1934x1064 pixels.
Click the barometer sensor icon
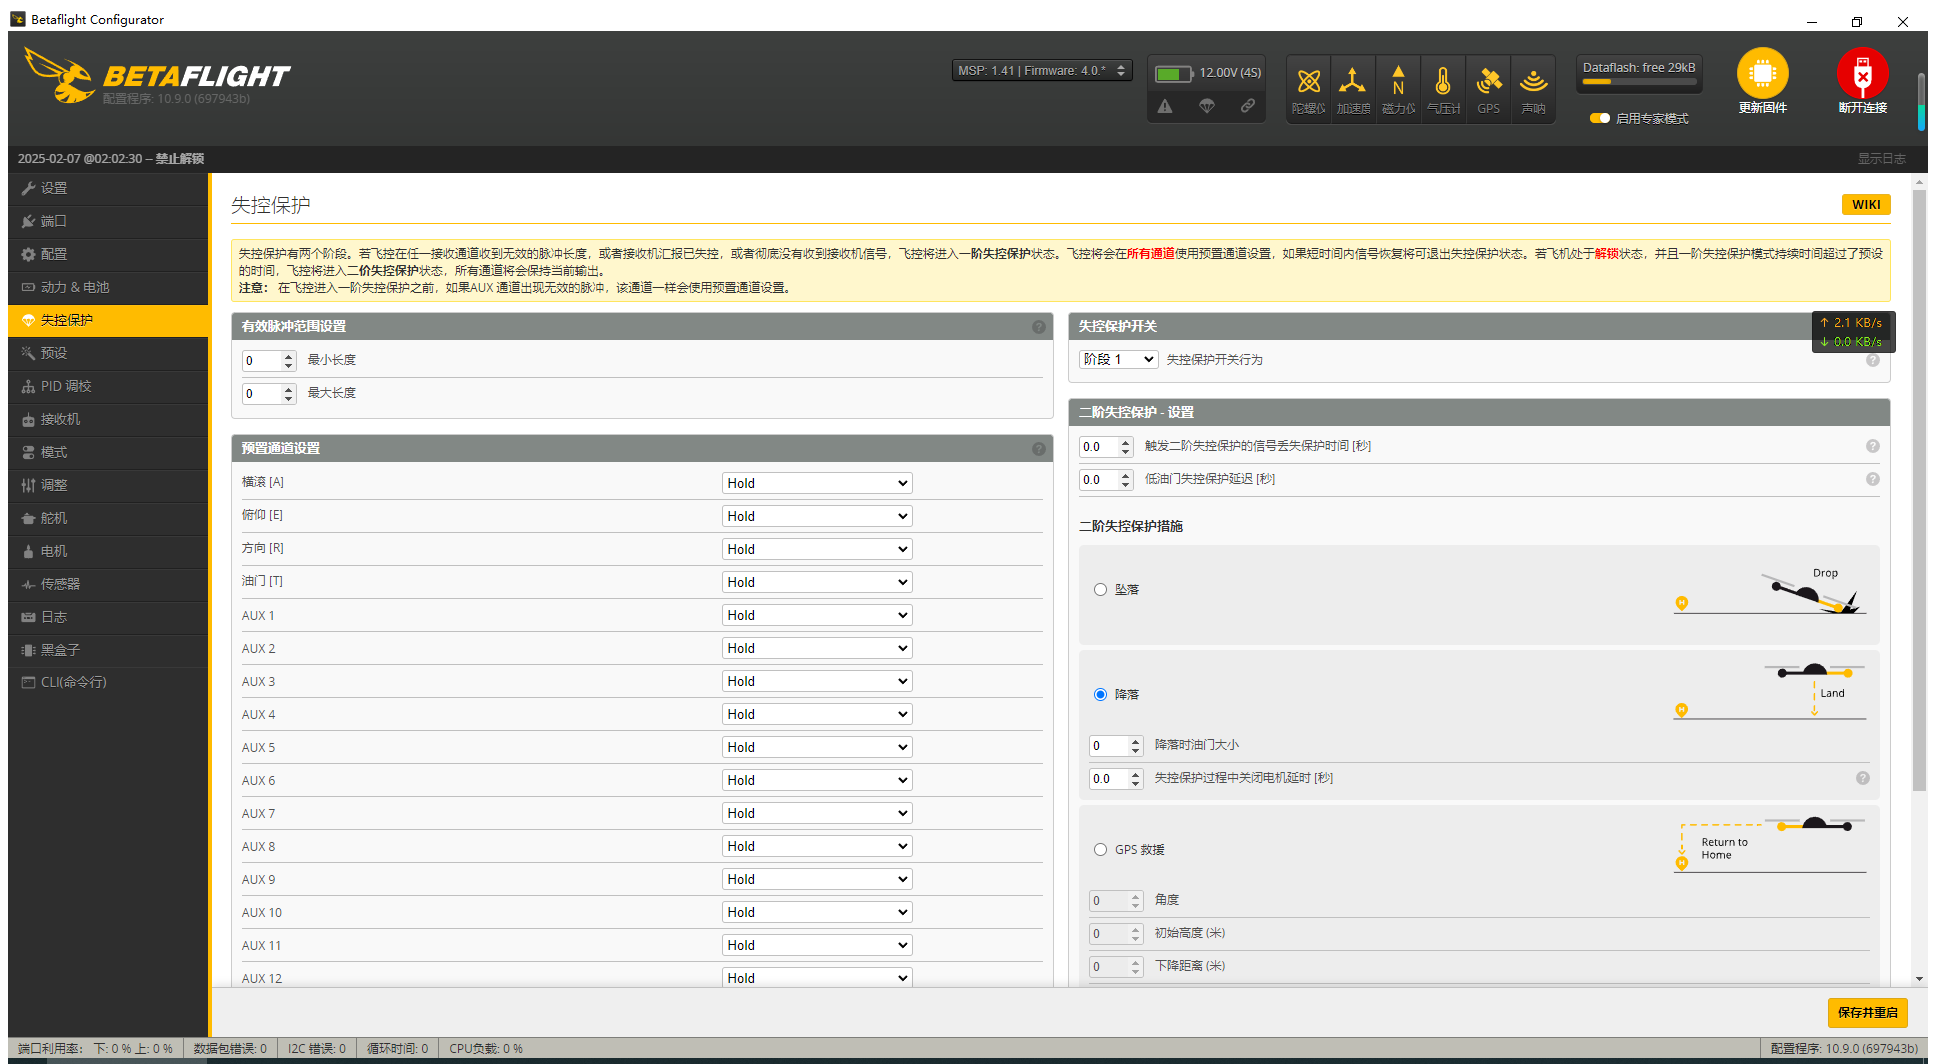(x=1443, y=81)
